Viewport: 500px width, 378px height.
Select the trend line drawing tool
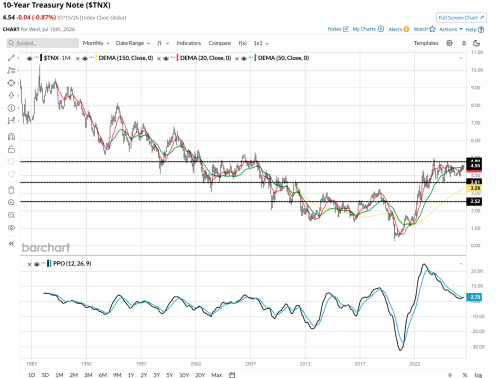pyautogui.click(x=11, y=58)
